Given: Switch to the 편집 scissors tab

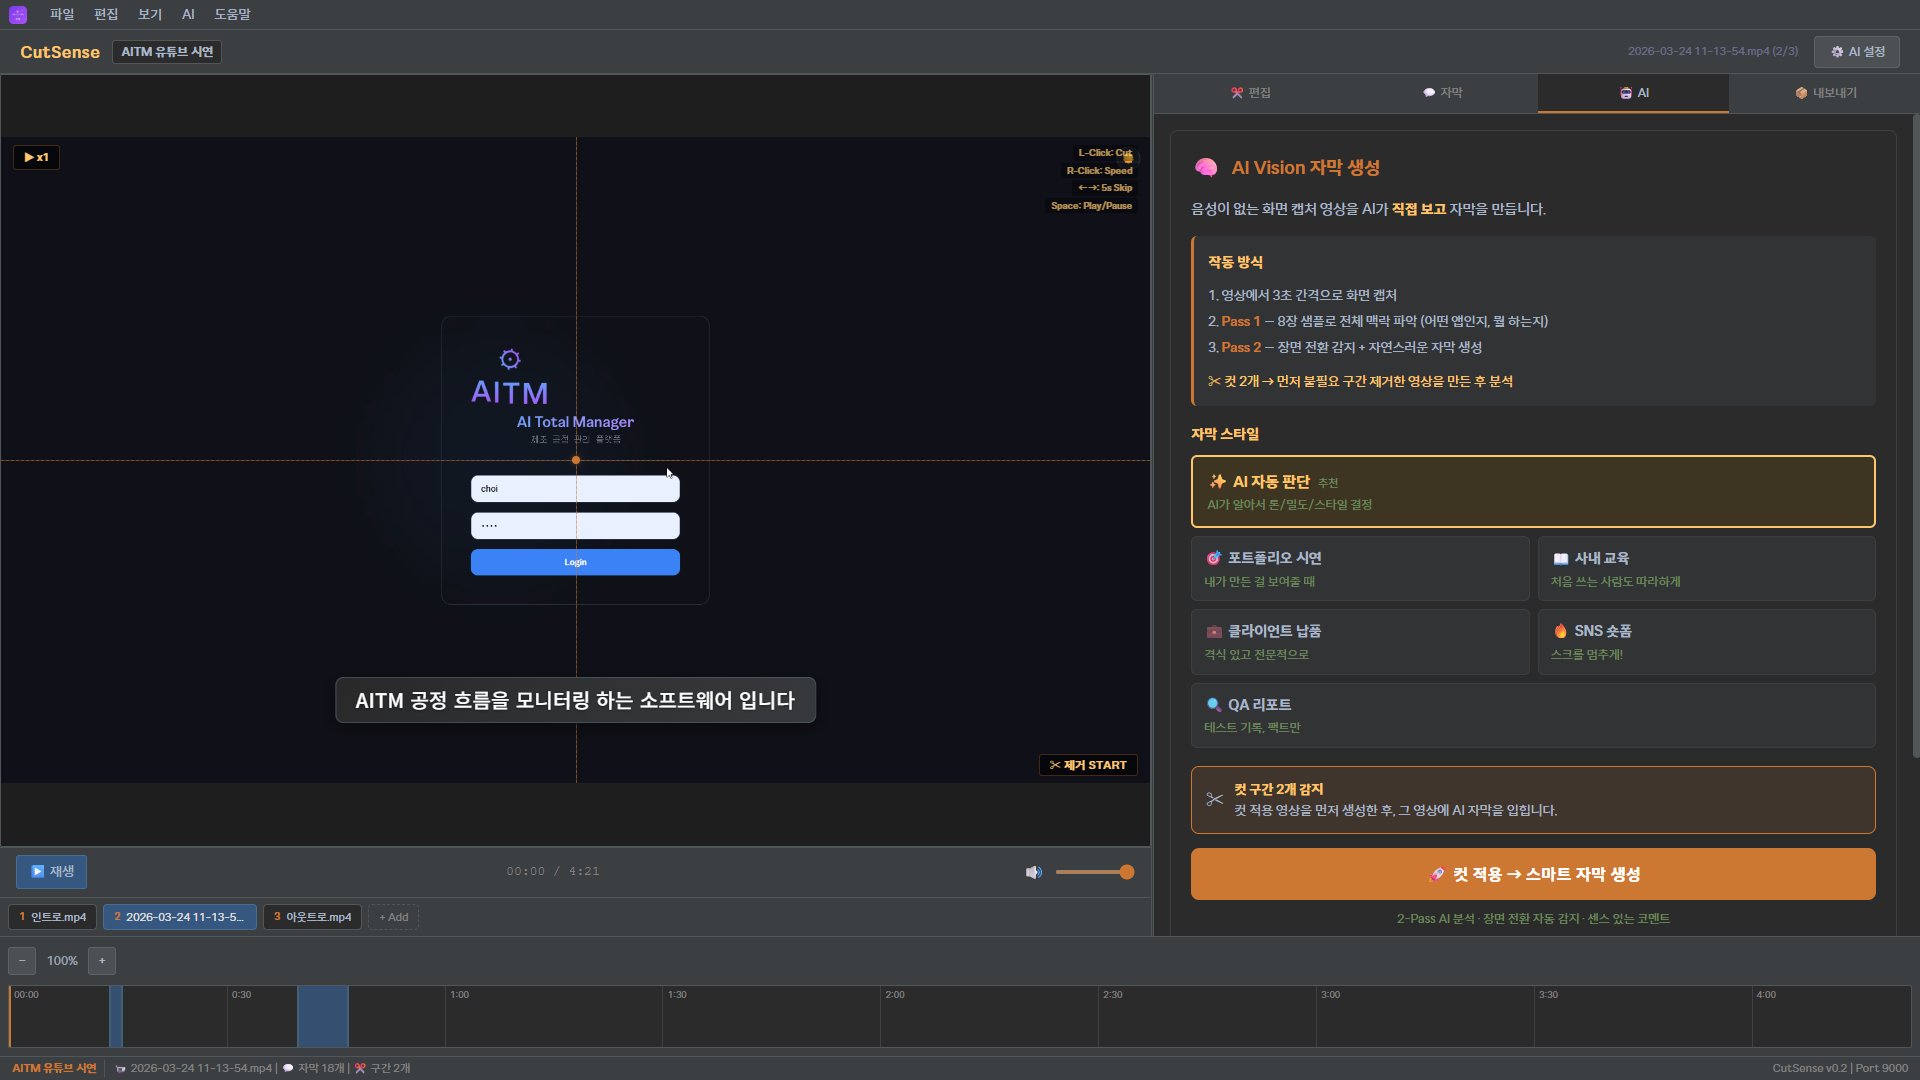Looking at the screenshot, I should tap(1250, 93).
